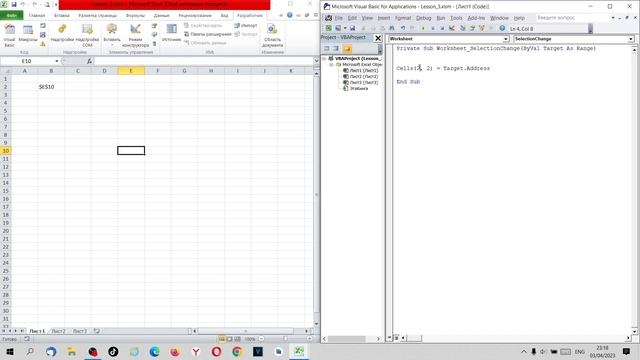Switch to sheet tab Лист2
Screen dimensions: 640x360
[x=58, y=331]
